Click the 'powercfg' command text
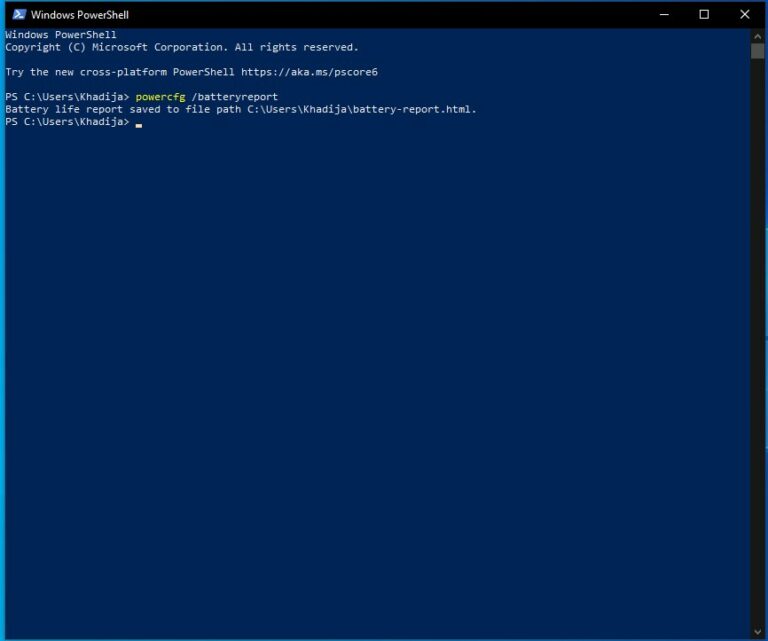768x641 pixels. coord(160,97)
